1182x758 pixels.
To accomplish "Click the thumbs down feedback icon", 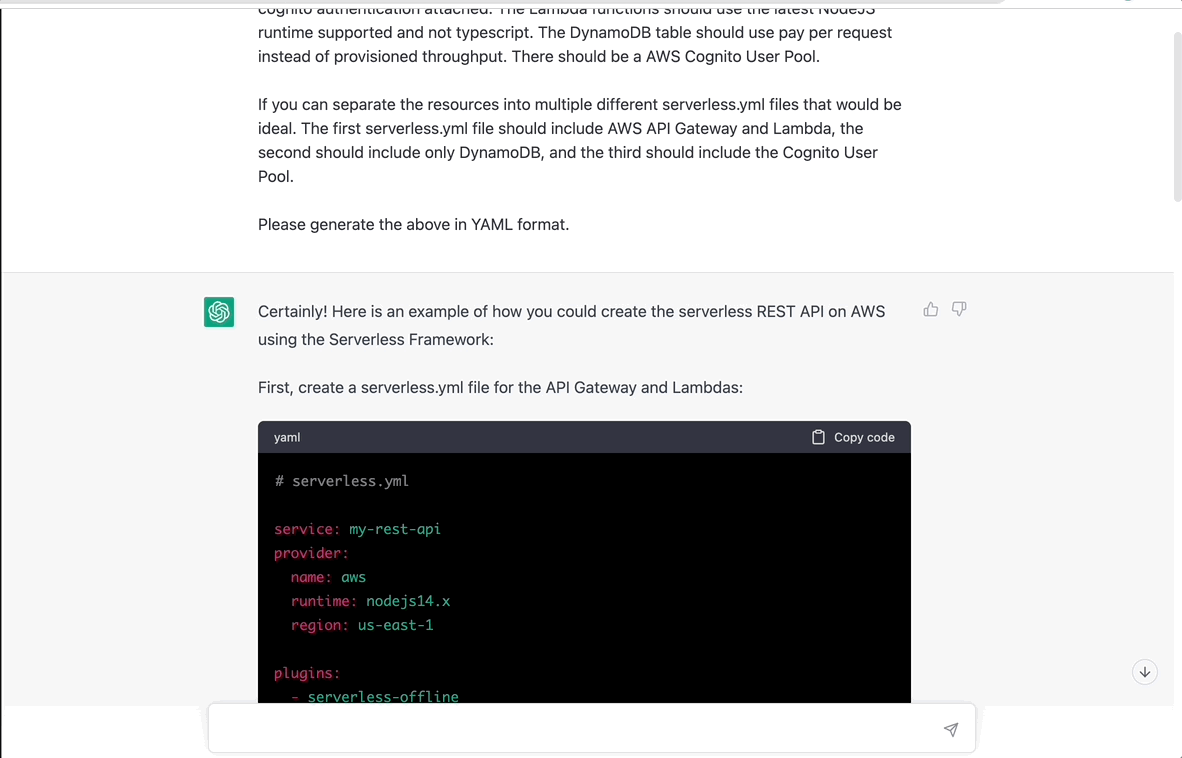I will tap(959, 310).
